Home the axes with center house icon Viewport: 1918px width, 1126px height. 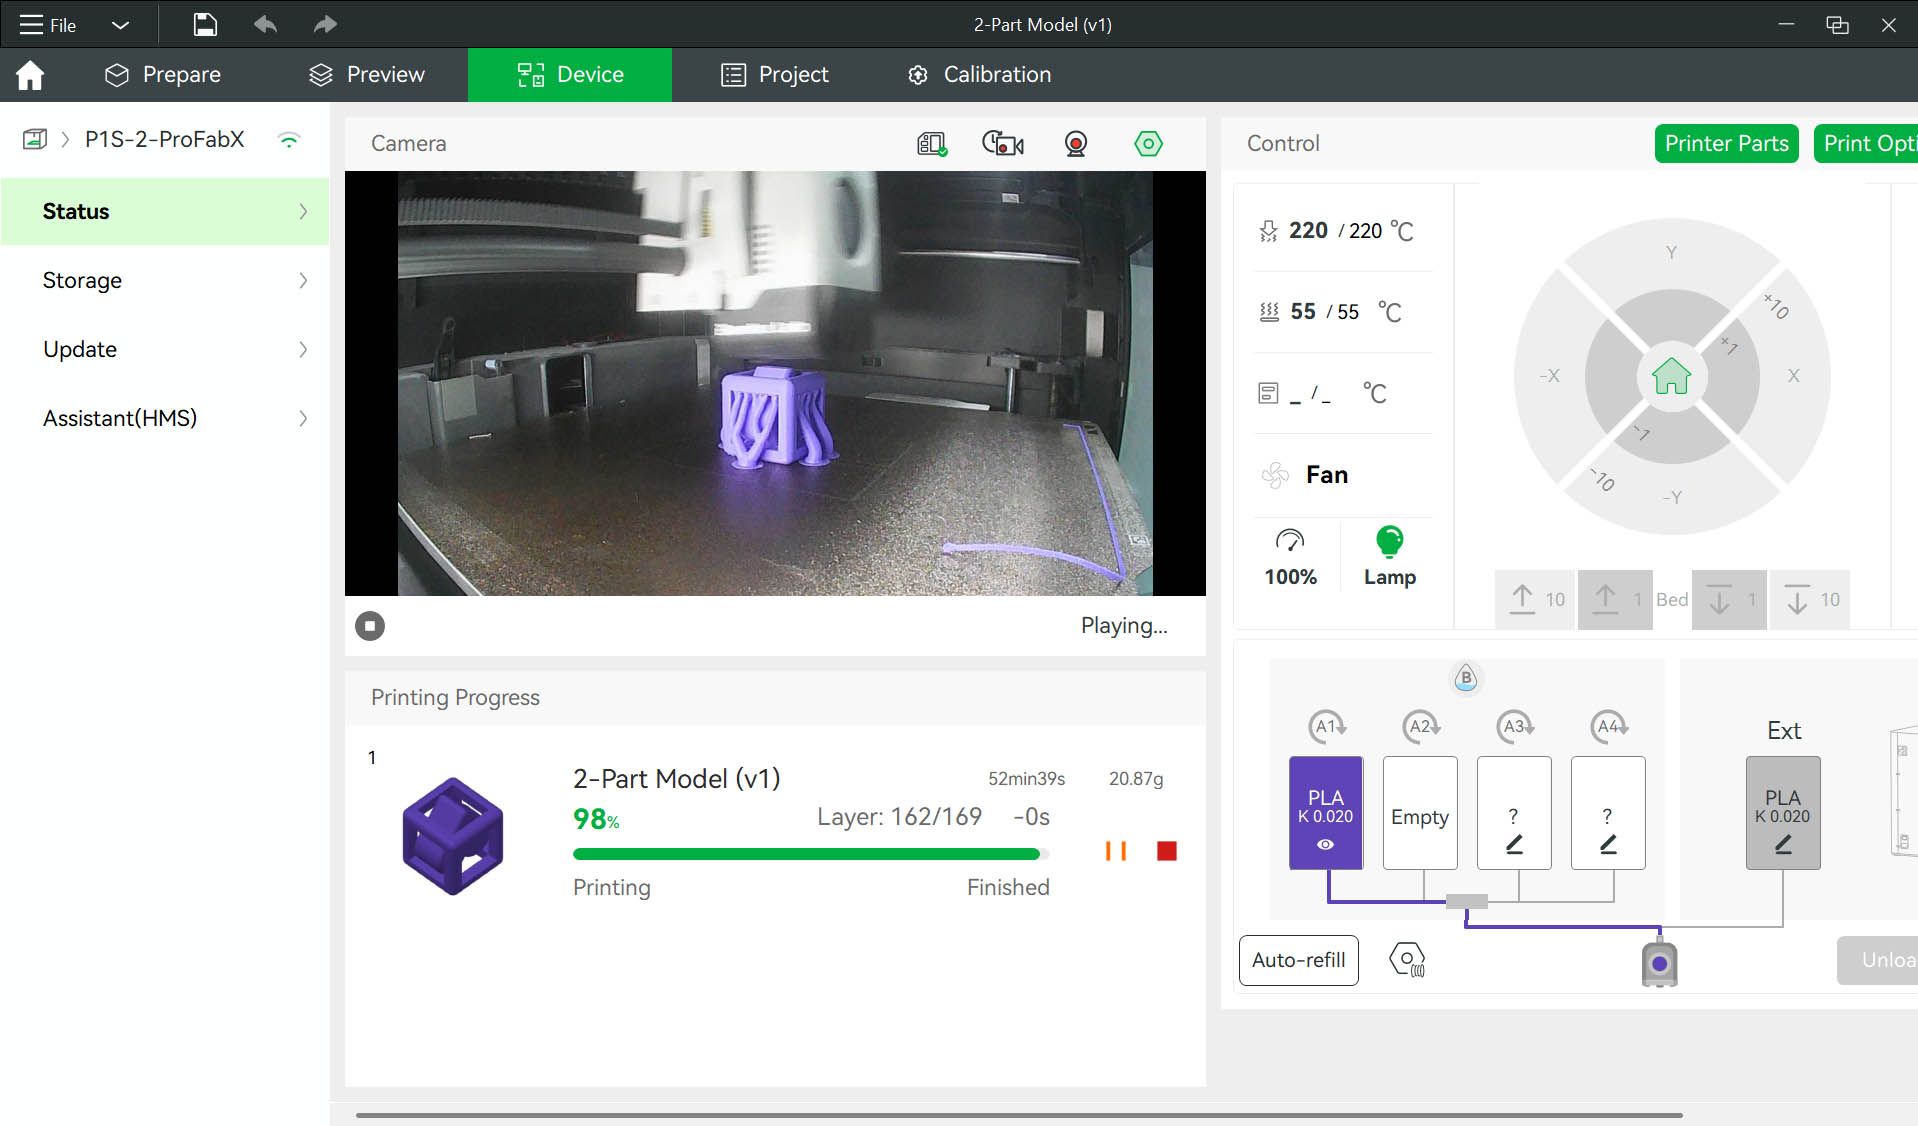1671,377
